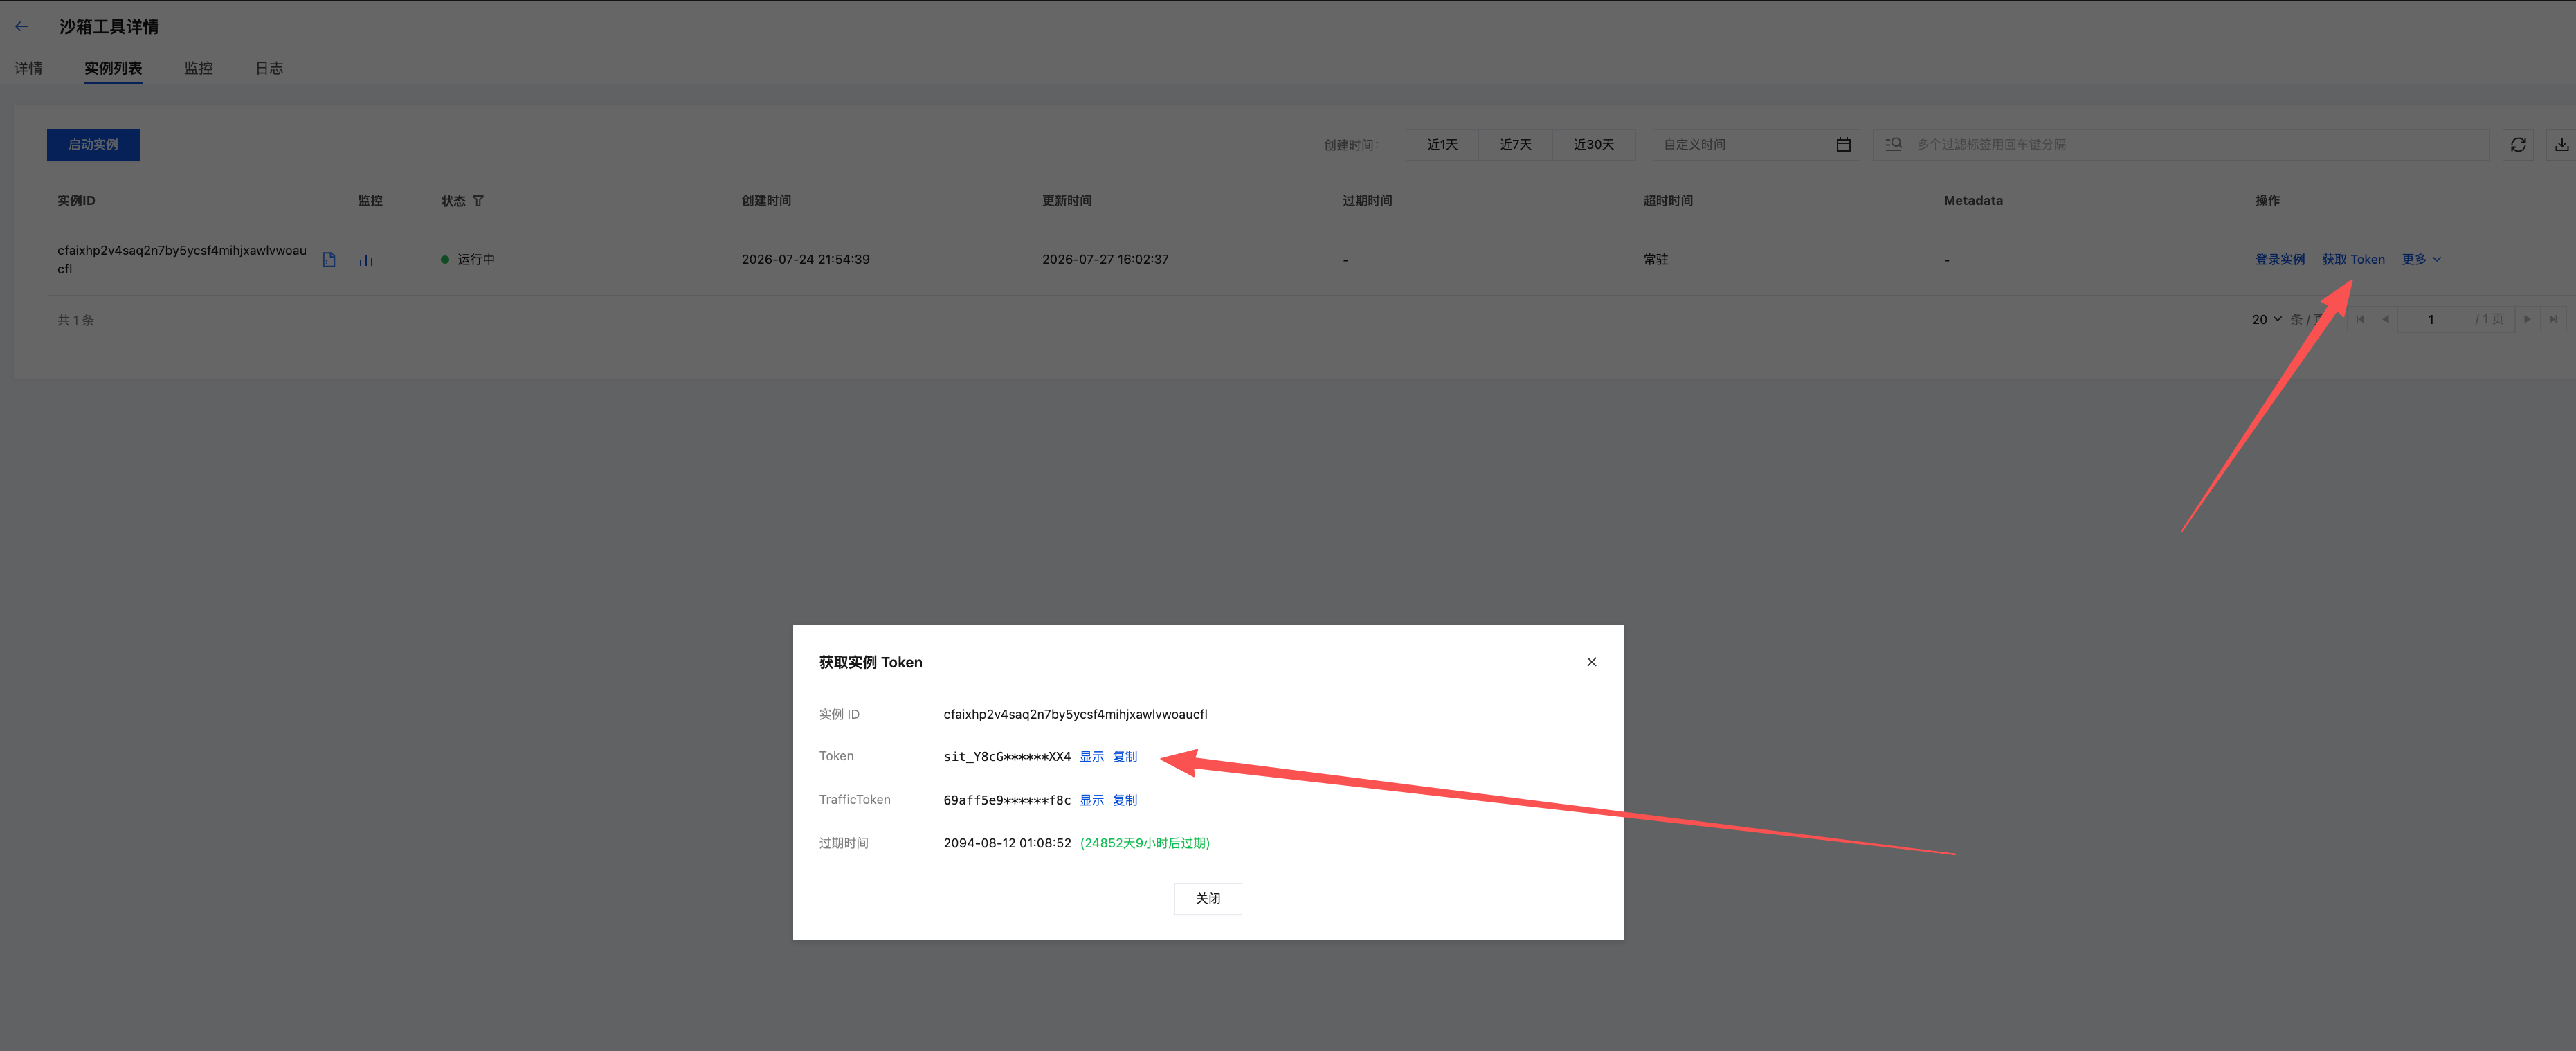Open the calendar date picker icon

1843,145
